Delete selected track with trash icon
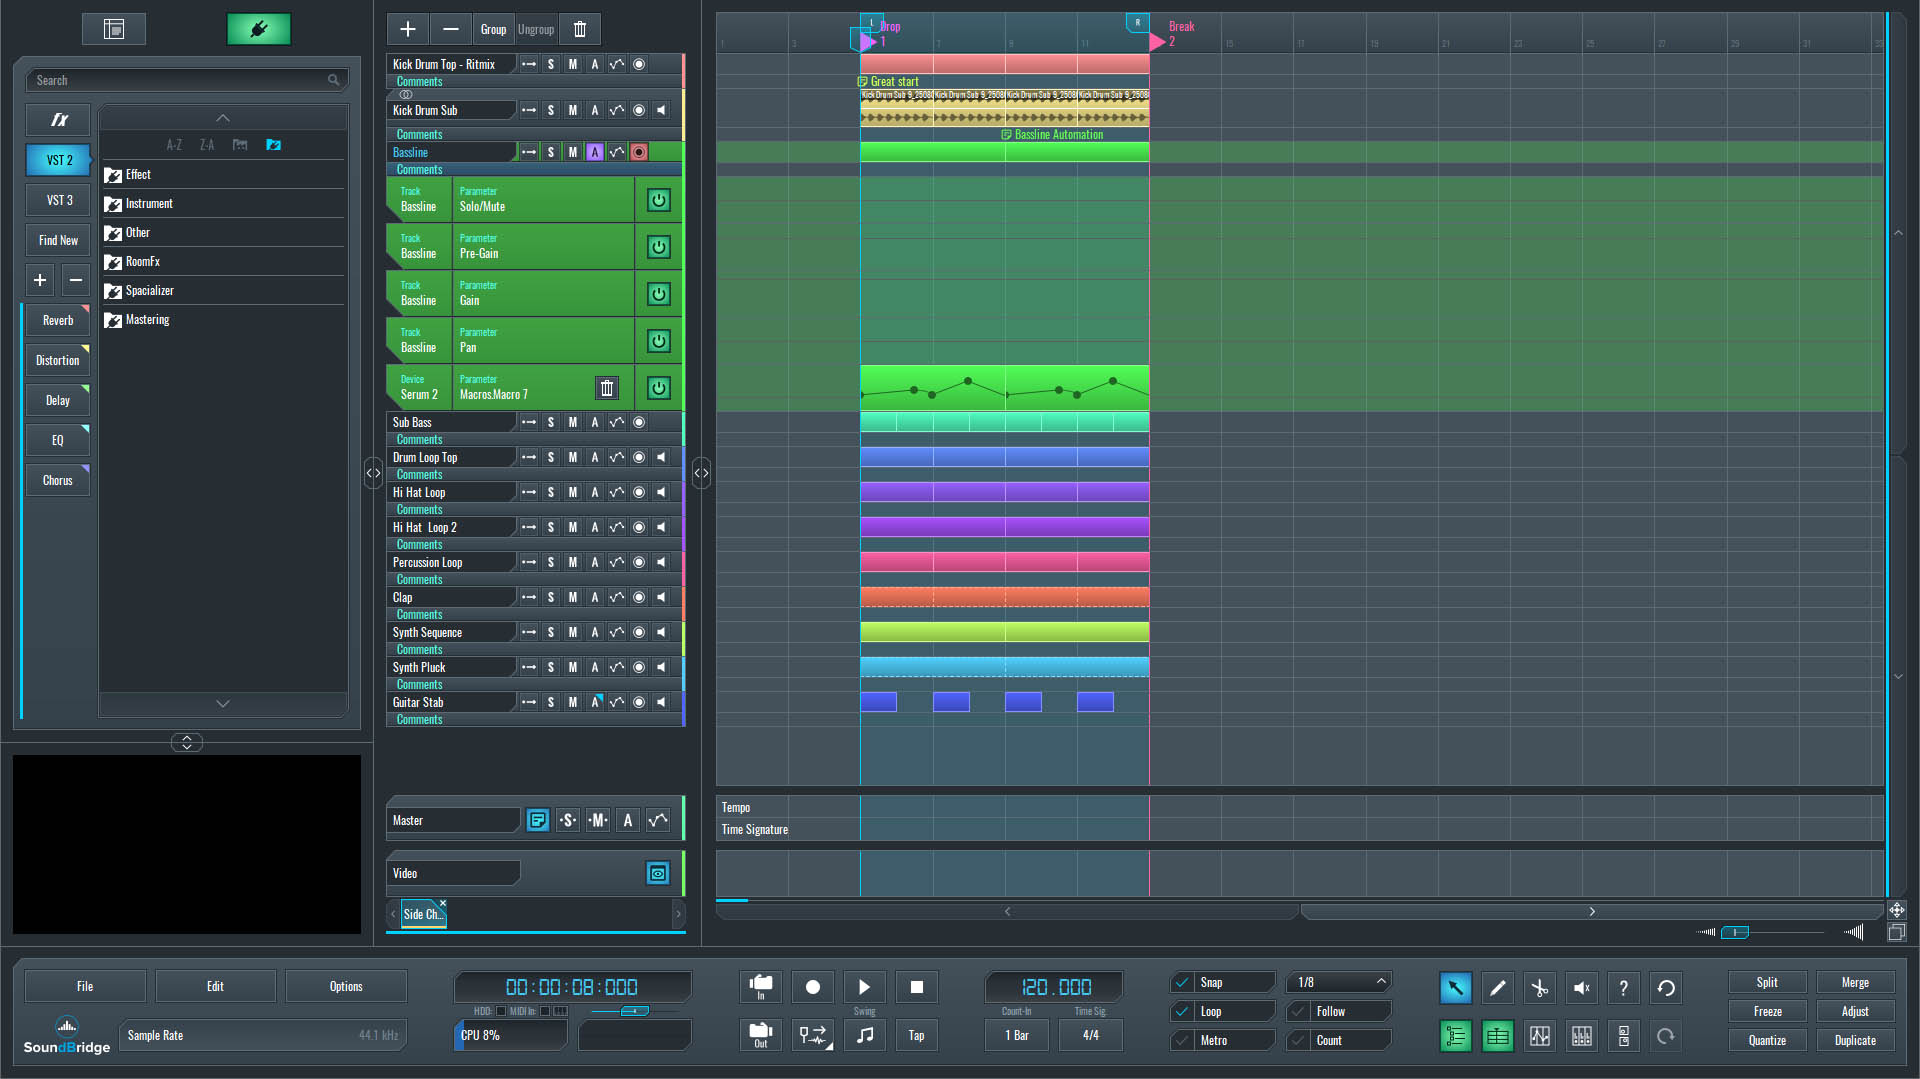The height and width of the screenshot is (1079, 1920). click(580, 29)
